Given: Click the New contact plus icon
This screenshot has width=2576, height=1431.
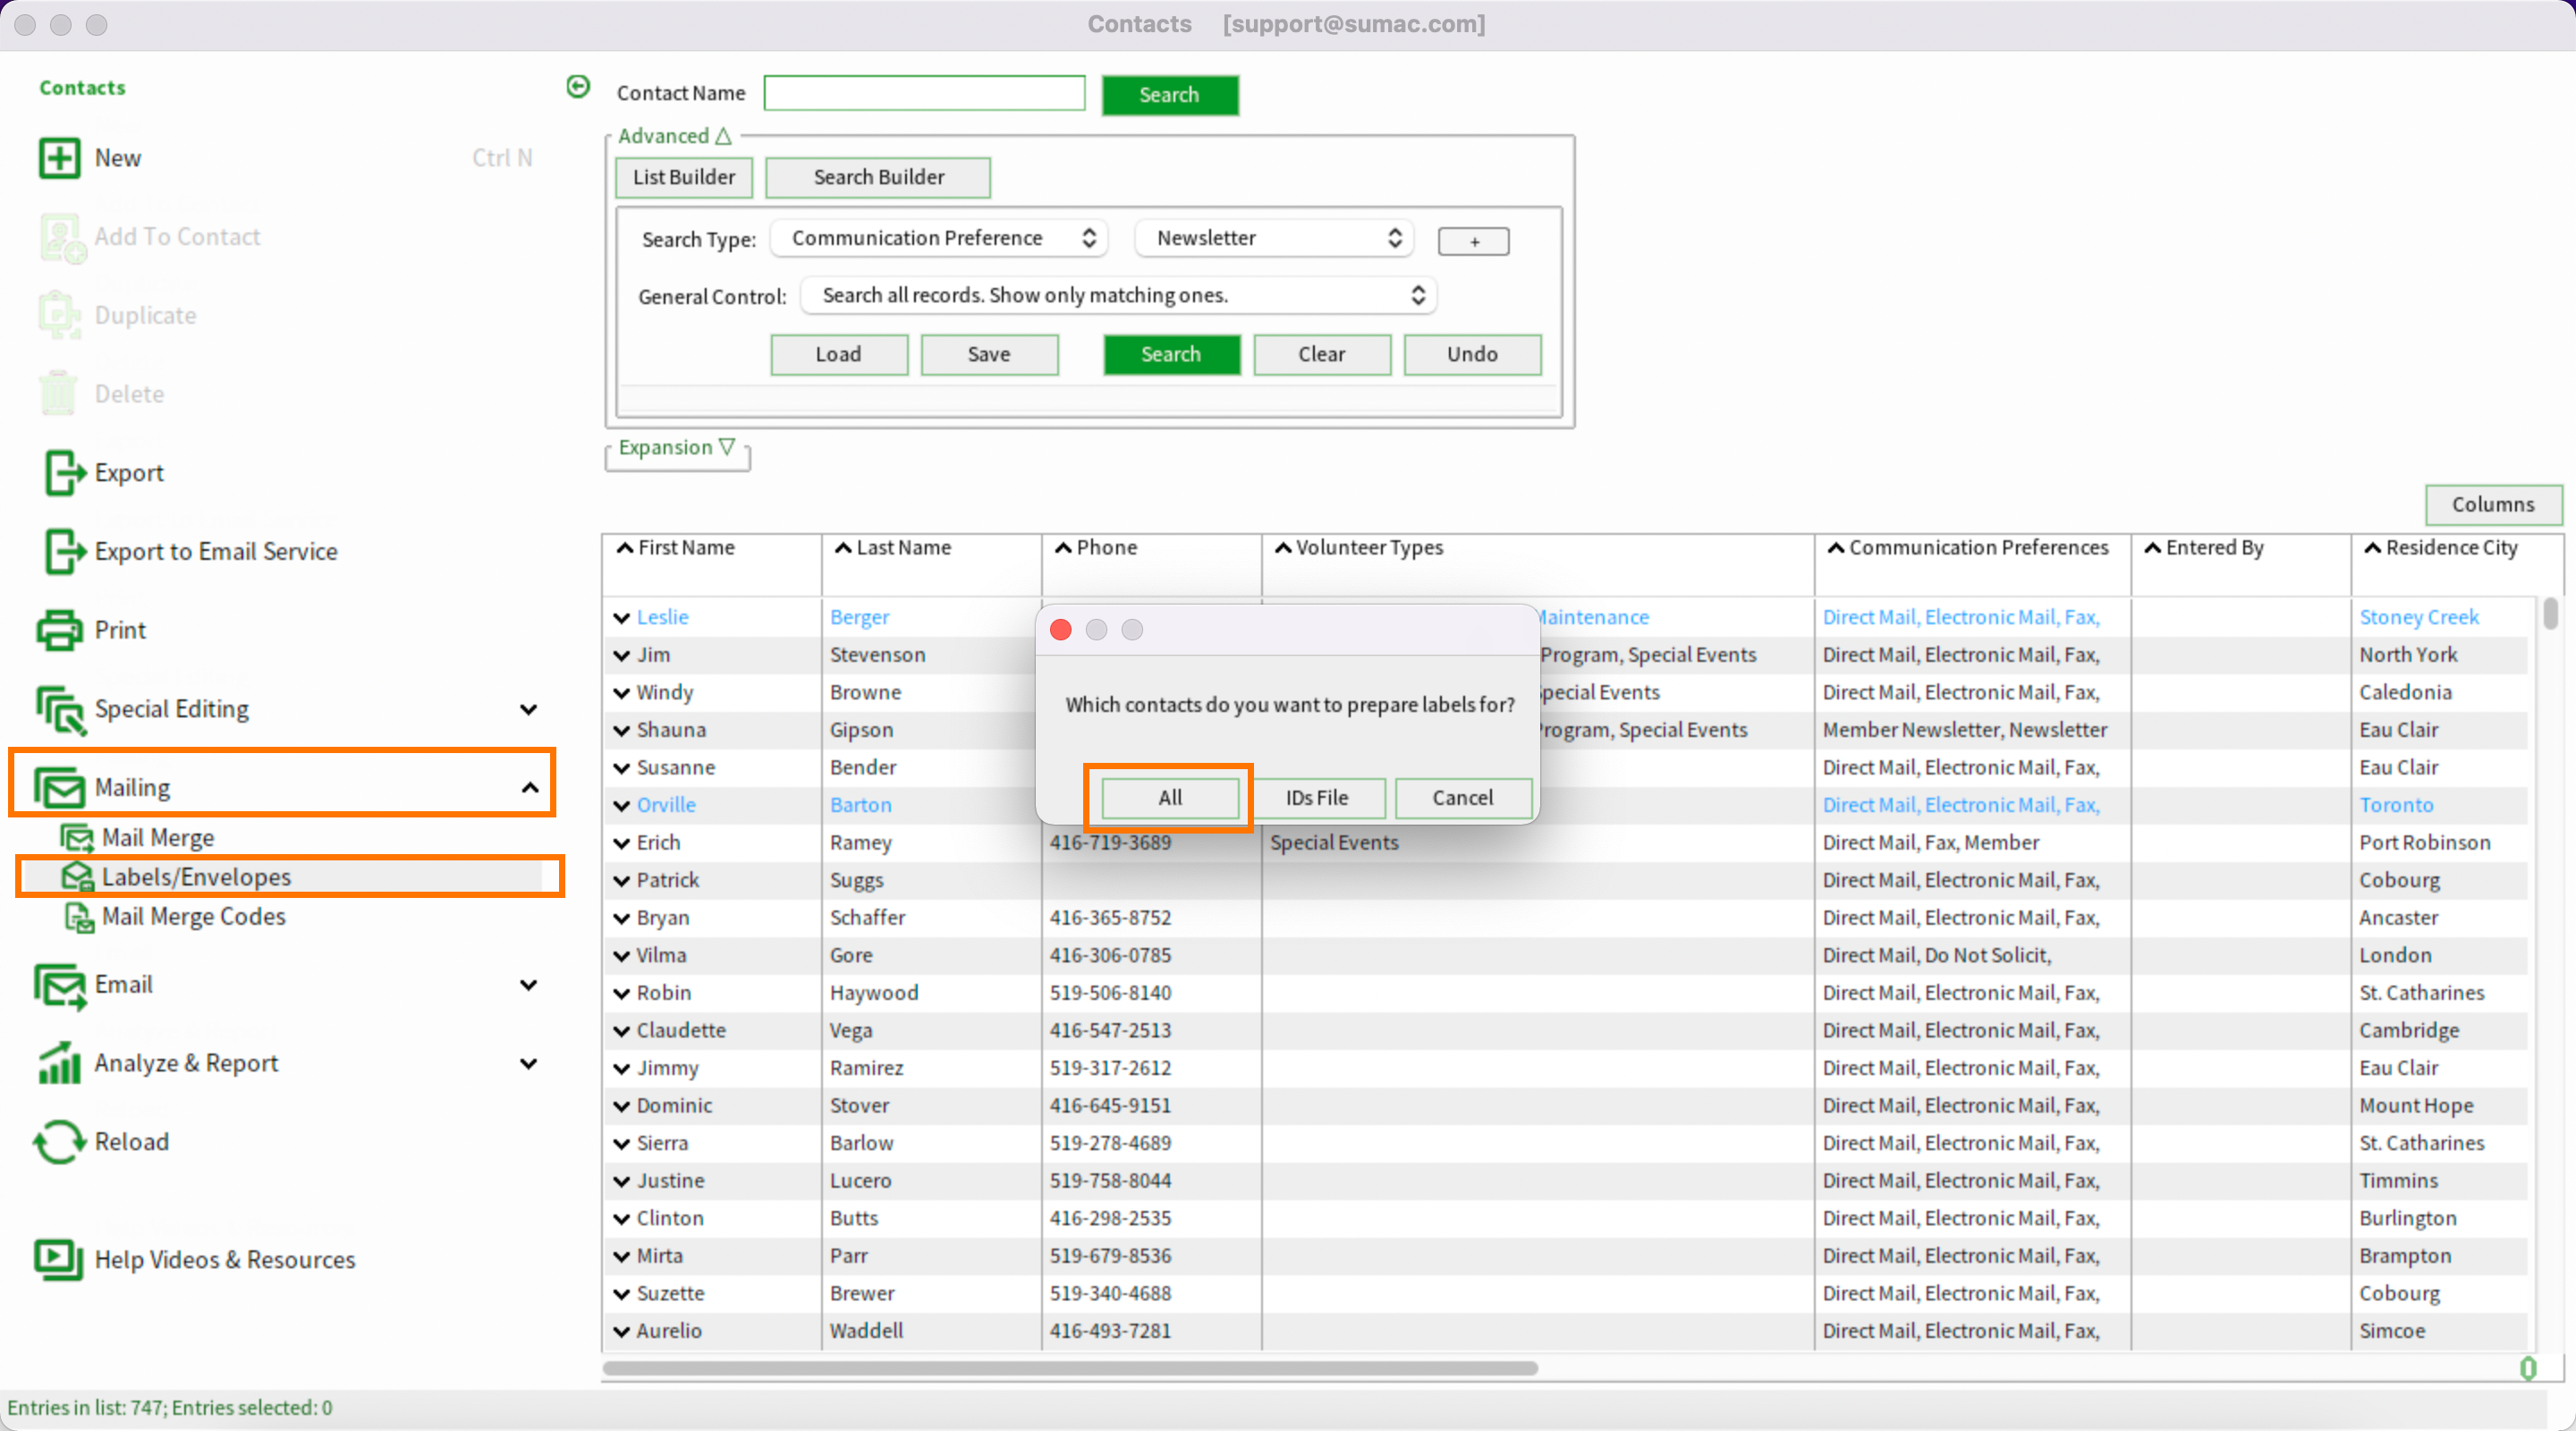Looking at the screenshot, I should pyautogui.click(x=59, y=158).
